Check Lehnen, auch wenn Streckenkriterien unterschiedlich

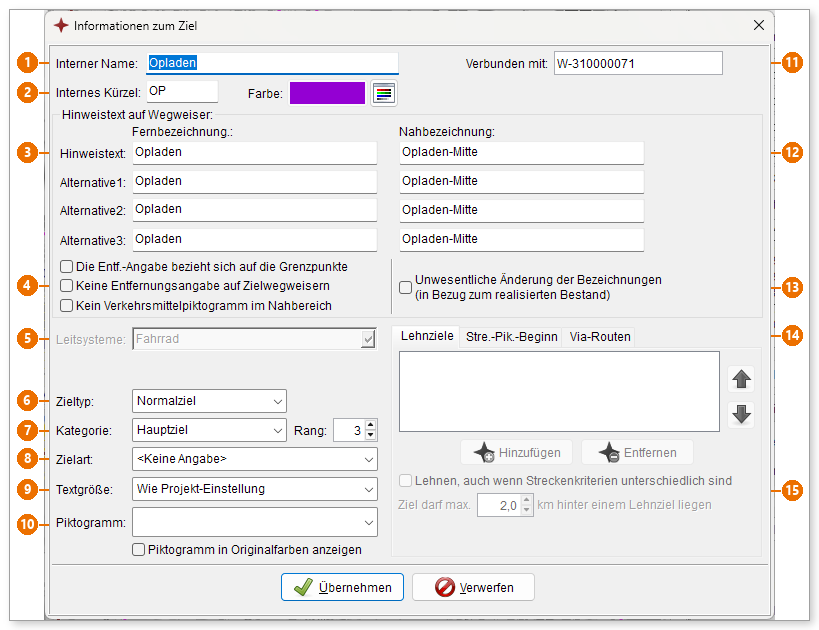point(405,481)
